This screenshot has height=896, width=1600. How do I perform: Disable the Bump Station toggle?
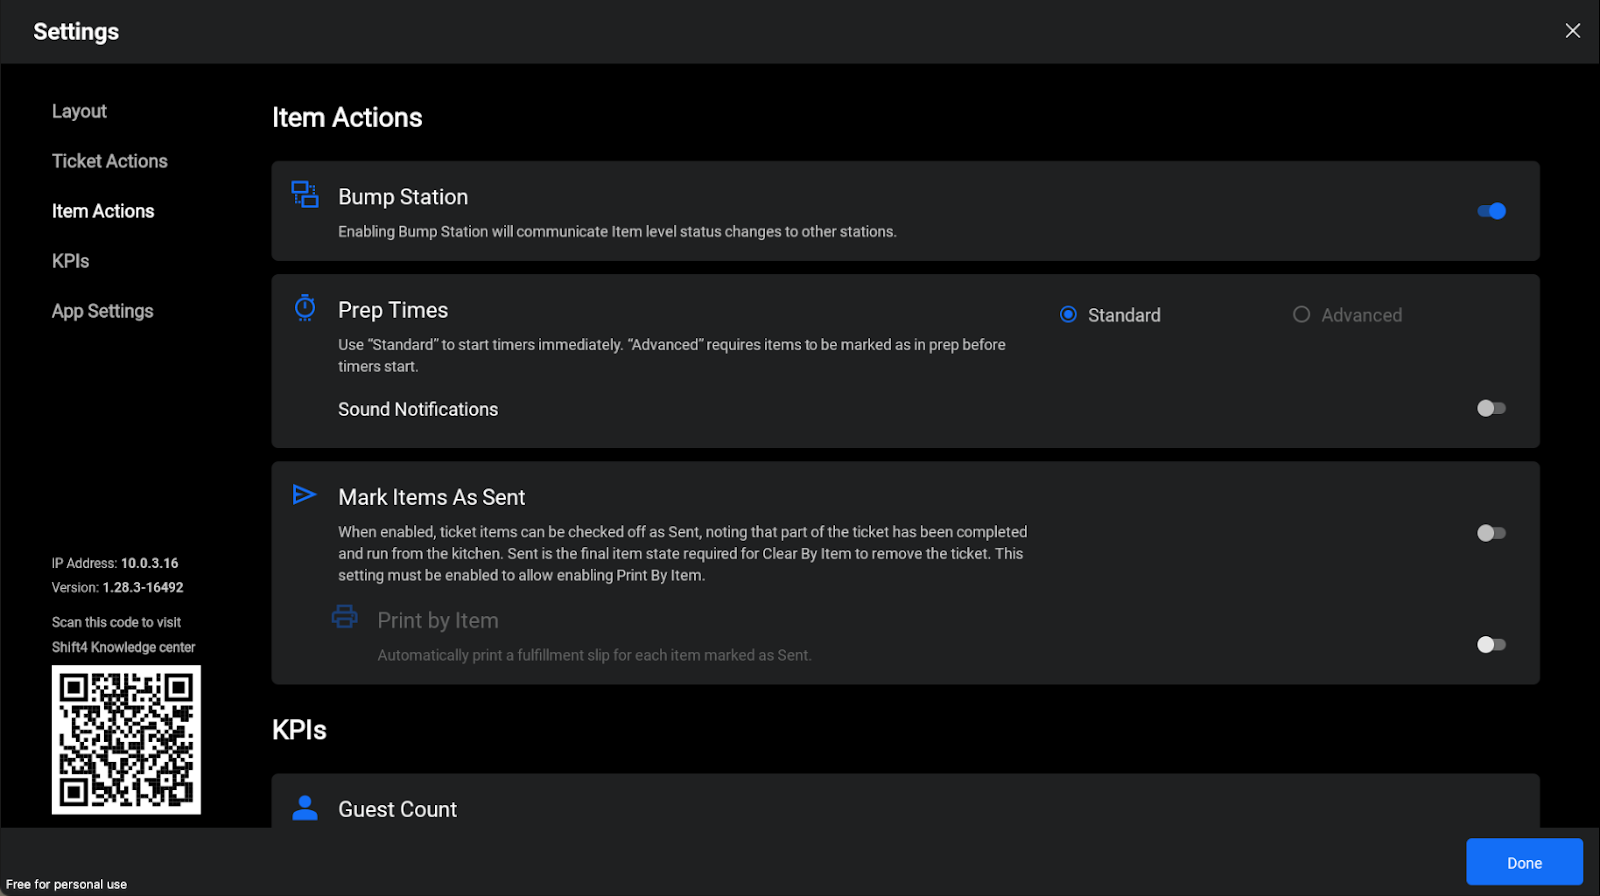[1491, 211]
